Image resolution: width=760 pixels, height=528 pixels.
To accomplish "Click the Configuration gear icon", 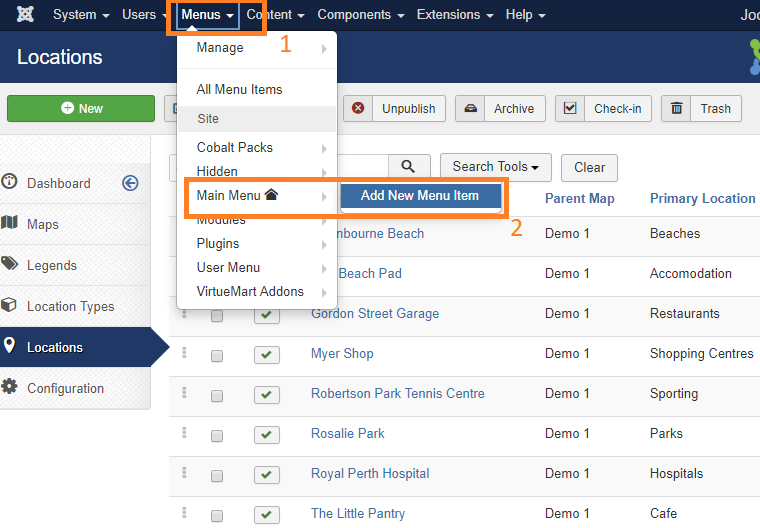I will [x=9, y=386].
